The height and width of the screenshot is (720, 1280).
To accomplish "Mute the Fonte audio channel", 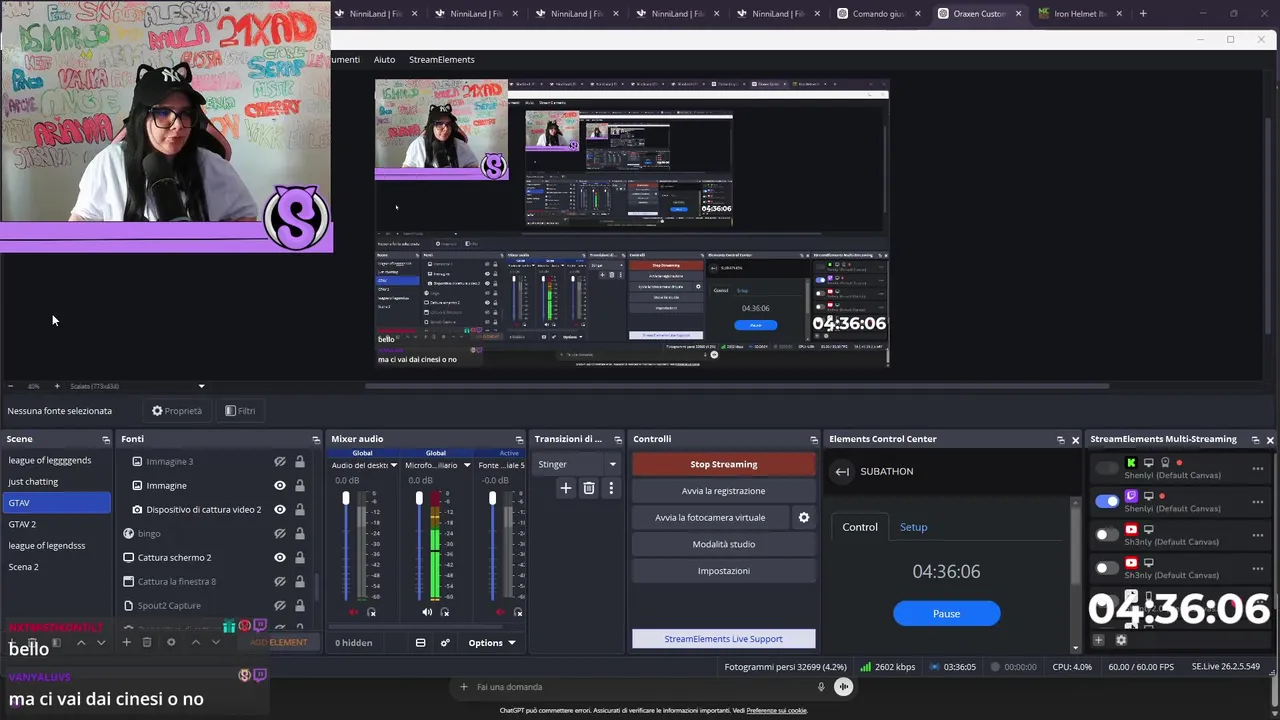I will coord(500,612).
